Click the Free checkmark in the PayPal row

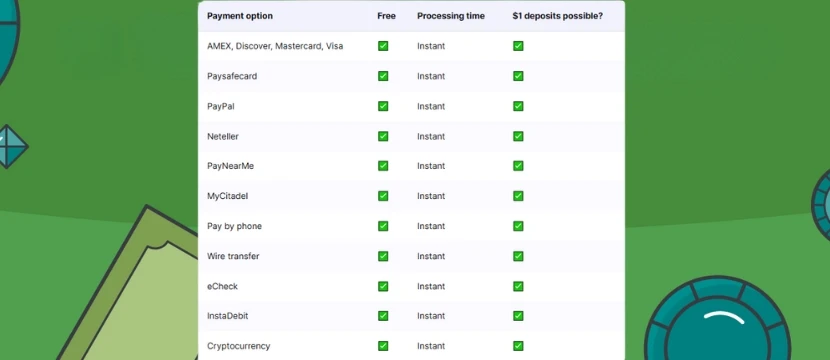(x=383, y=106)
